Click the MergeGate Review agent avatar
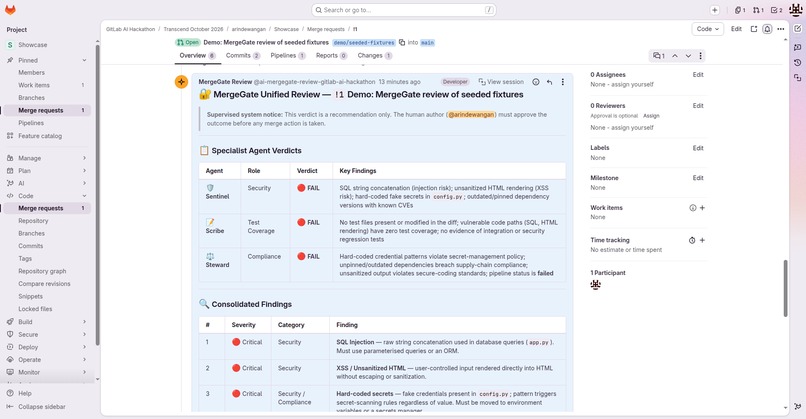Viewport: 806px width, 419px height. [x=181, y=82]
